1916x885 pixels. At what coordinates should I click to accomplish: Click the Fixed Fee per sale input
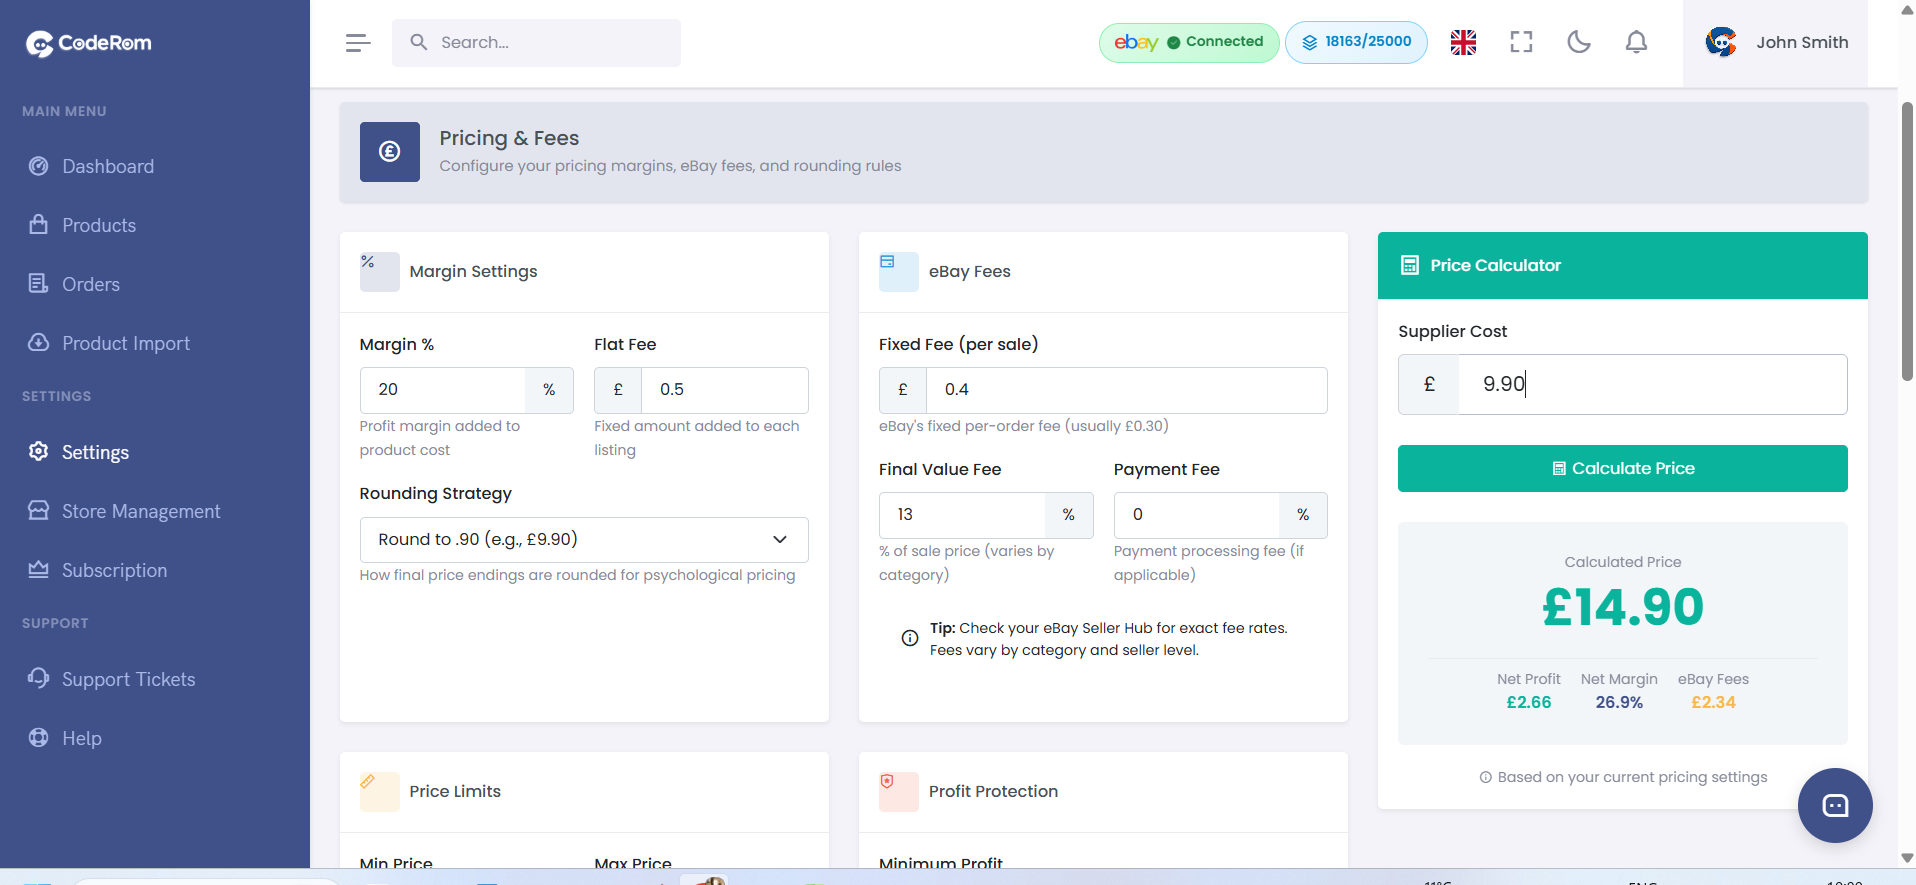click(1126, 390)
